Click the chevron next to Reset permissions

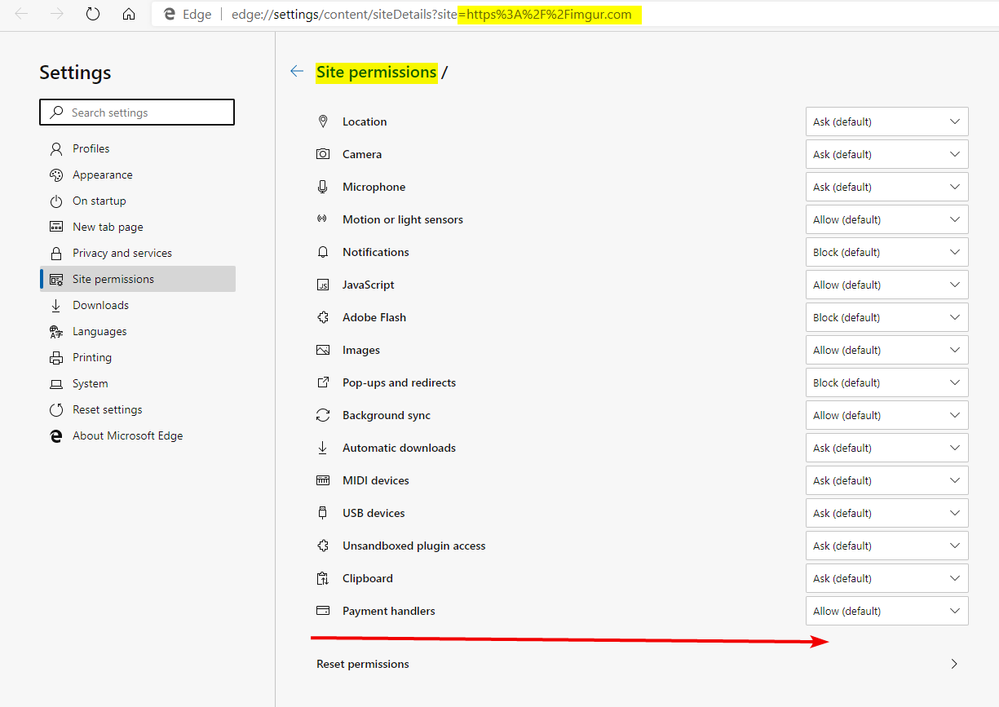[x=954, y=664]
